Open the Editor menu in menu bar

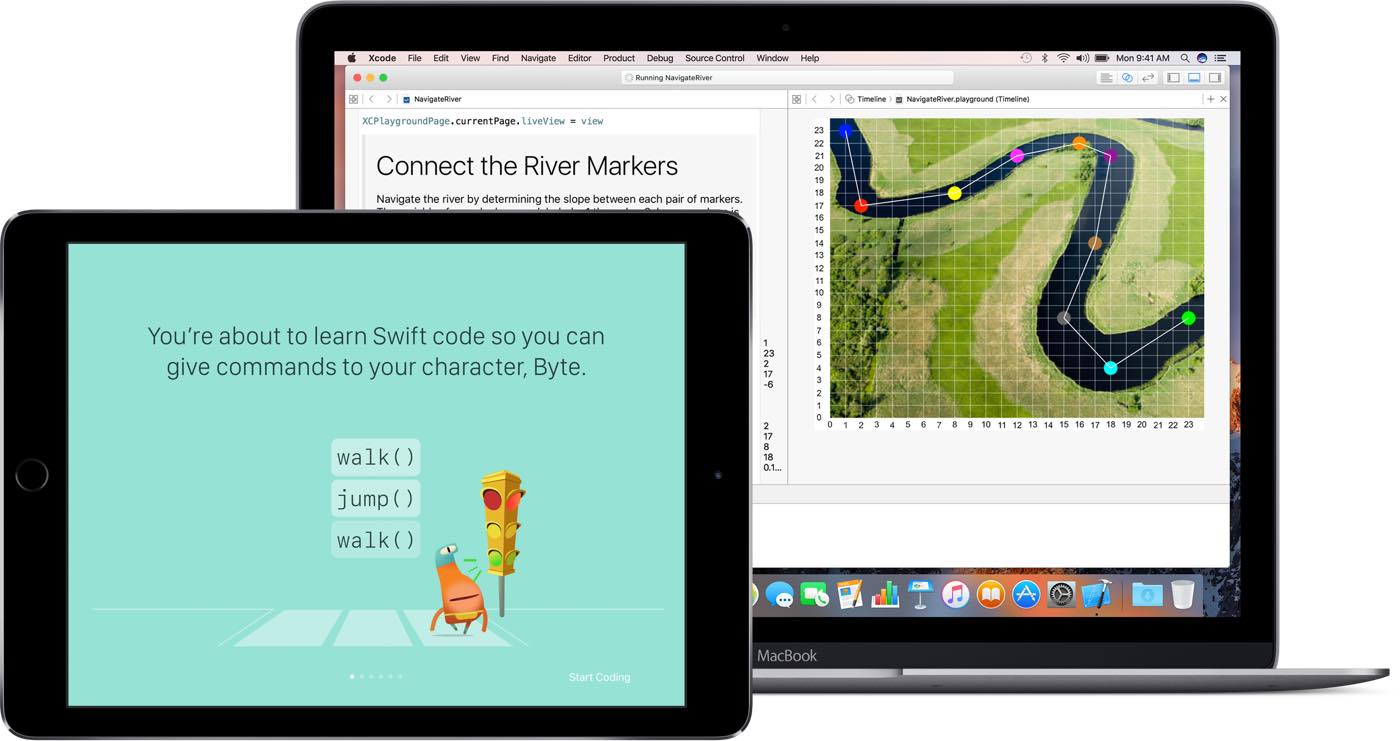pos(580,58)
